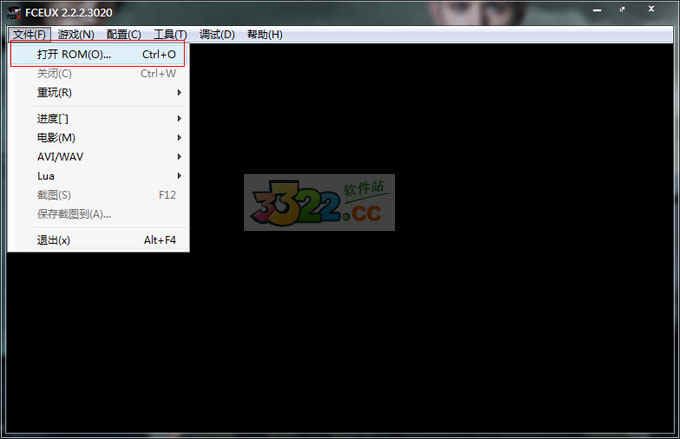
Task: Open the 配置(C) menu
Action: point(124,34)
